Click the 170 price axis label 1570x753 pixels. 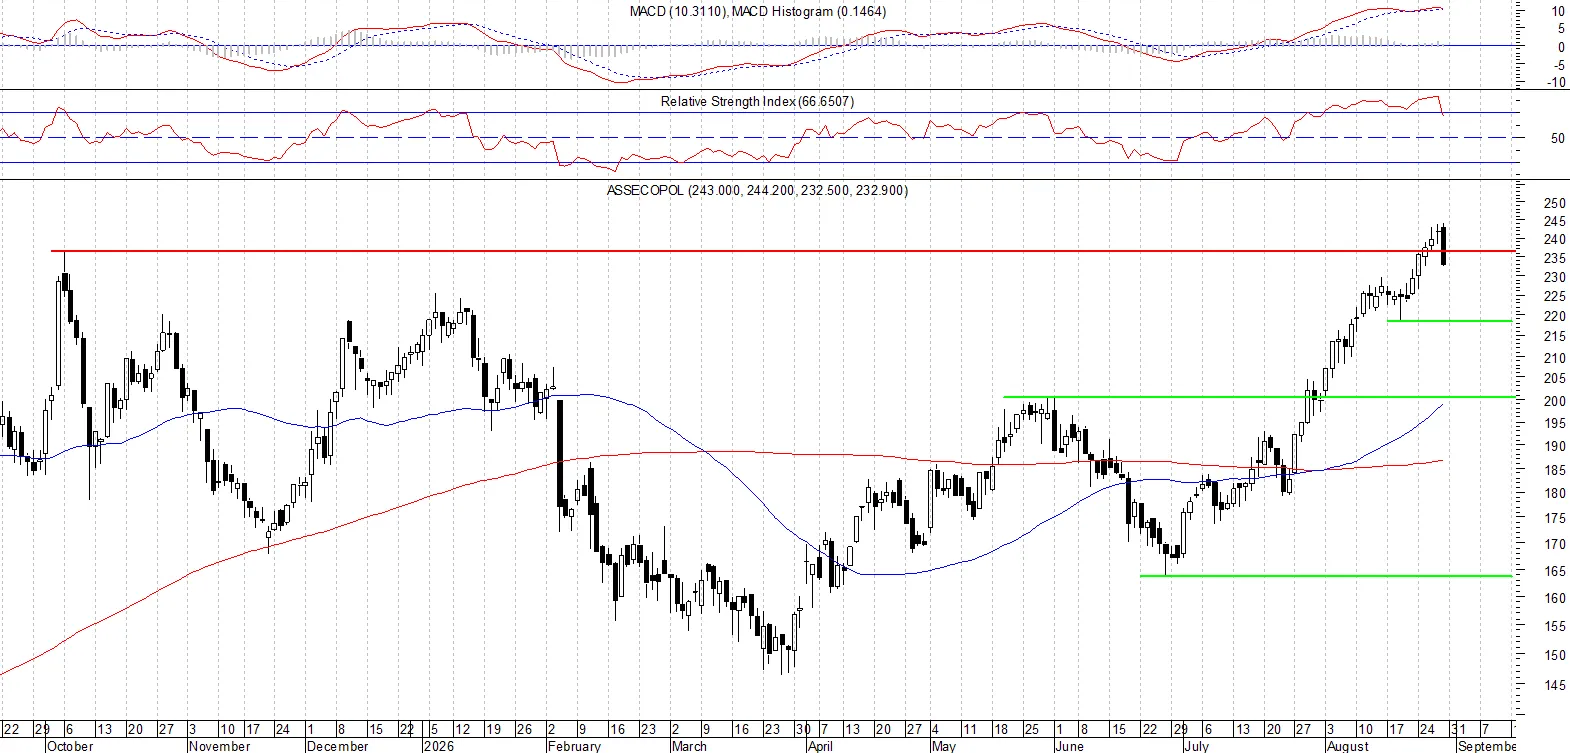1555,544
